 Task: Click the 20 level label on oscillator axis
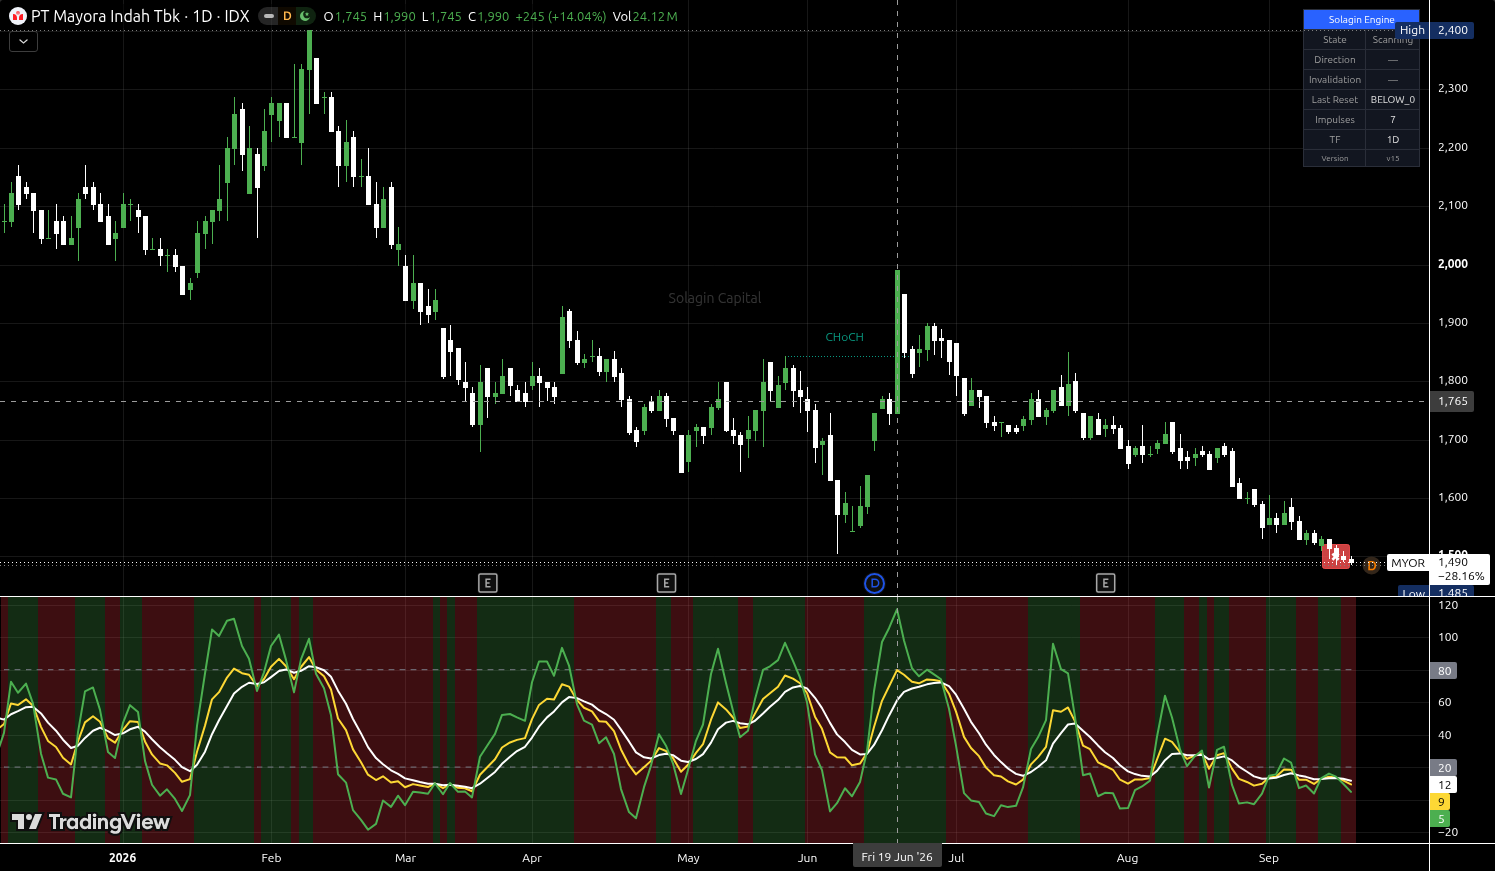click(1444, 768)
